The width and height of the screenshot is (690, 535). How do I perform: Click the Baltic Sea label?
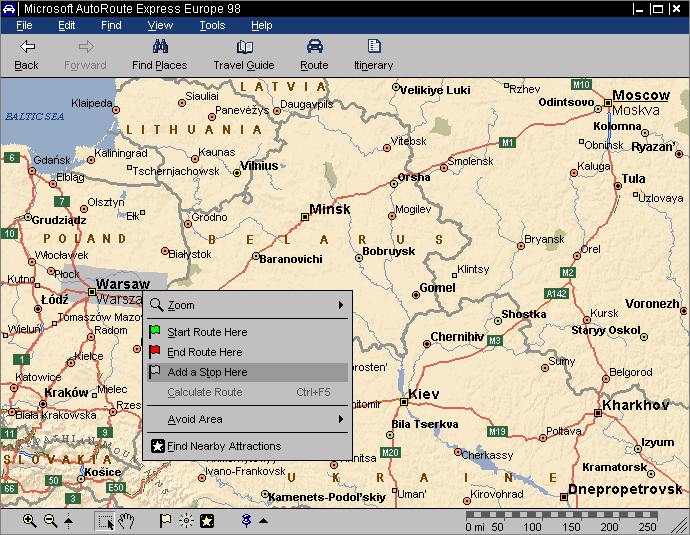35,117
